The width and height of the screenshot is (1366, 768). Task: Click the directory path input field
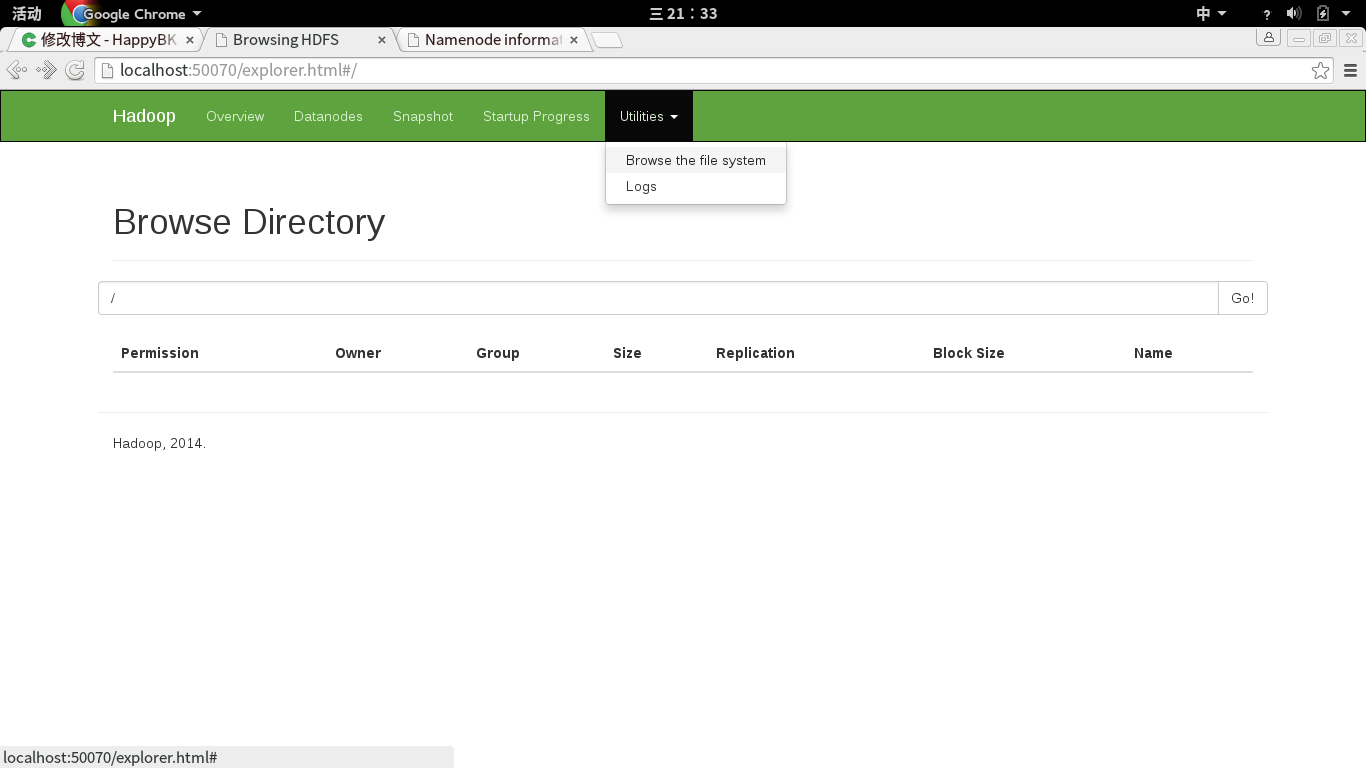tap(658, 298)
